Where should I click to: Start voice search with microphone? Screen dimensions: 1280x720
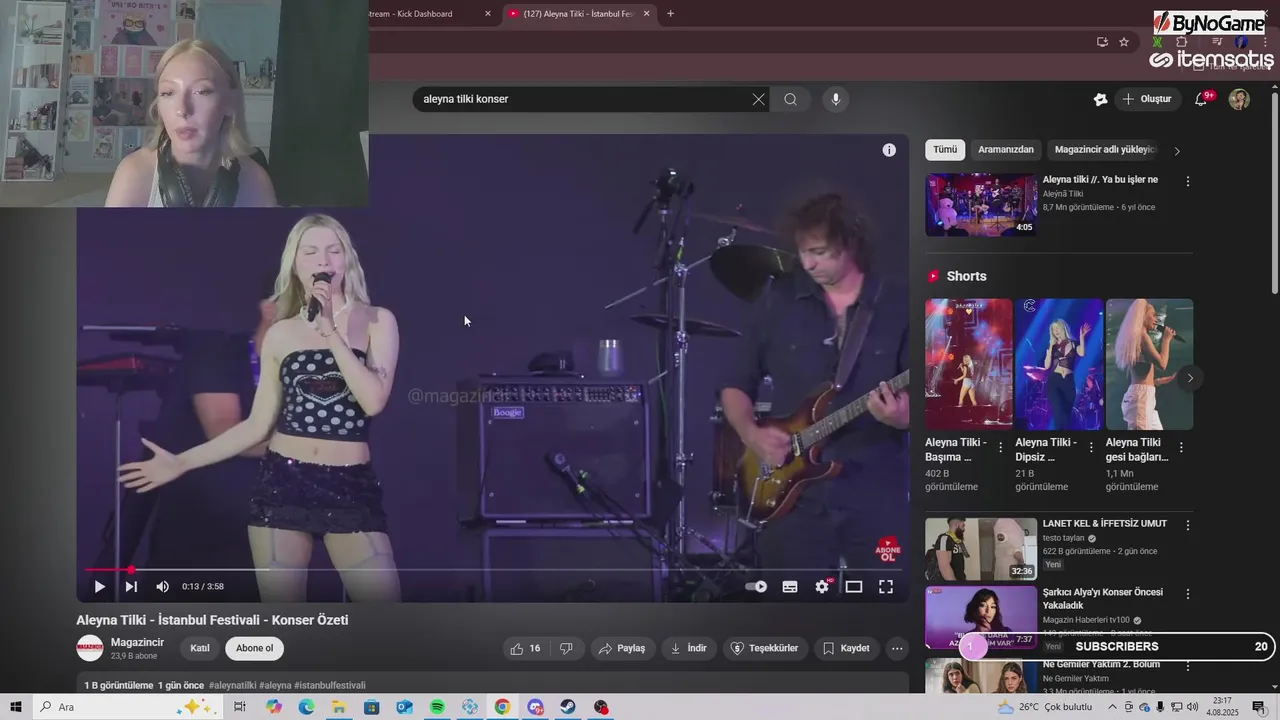(x=836, y=99)
